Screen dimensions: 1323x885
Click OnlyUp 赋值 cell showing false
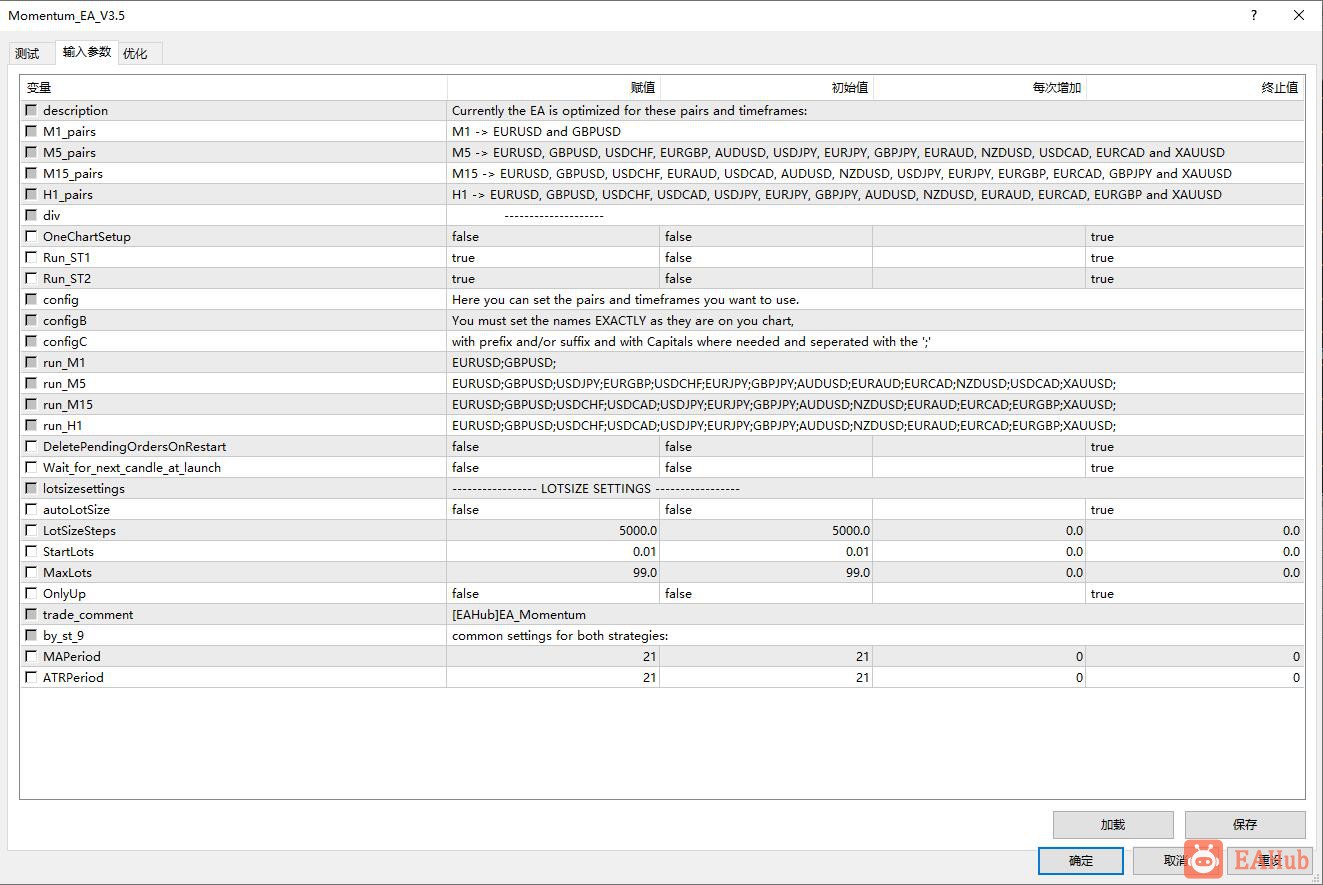click(553, 593)
